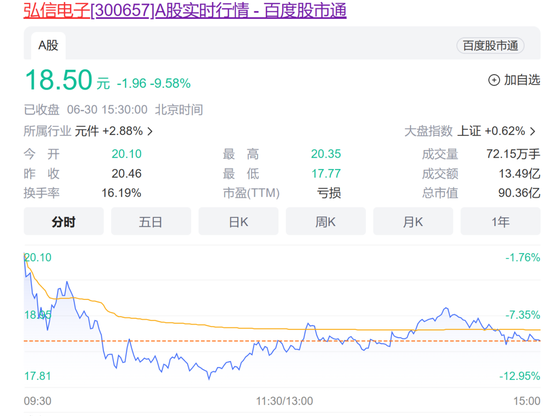Switch to the 分时 chart tab
This screenshot has width=550, height=416.
point(63,221)
